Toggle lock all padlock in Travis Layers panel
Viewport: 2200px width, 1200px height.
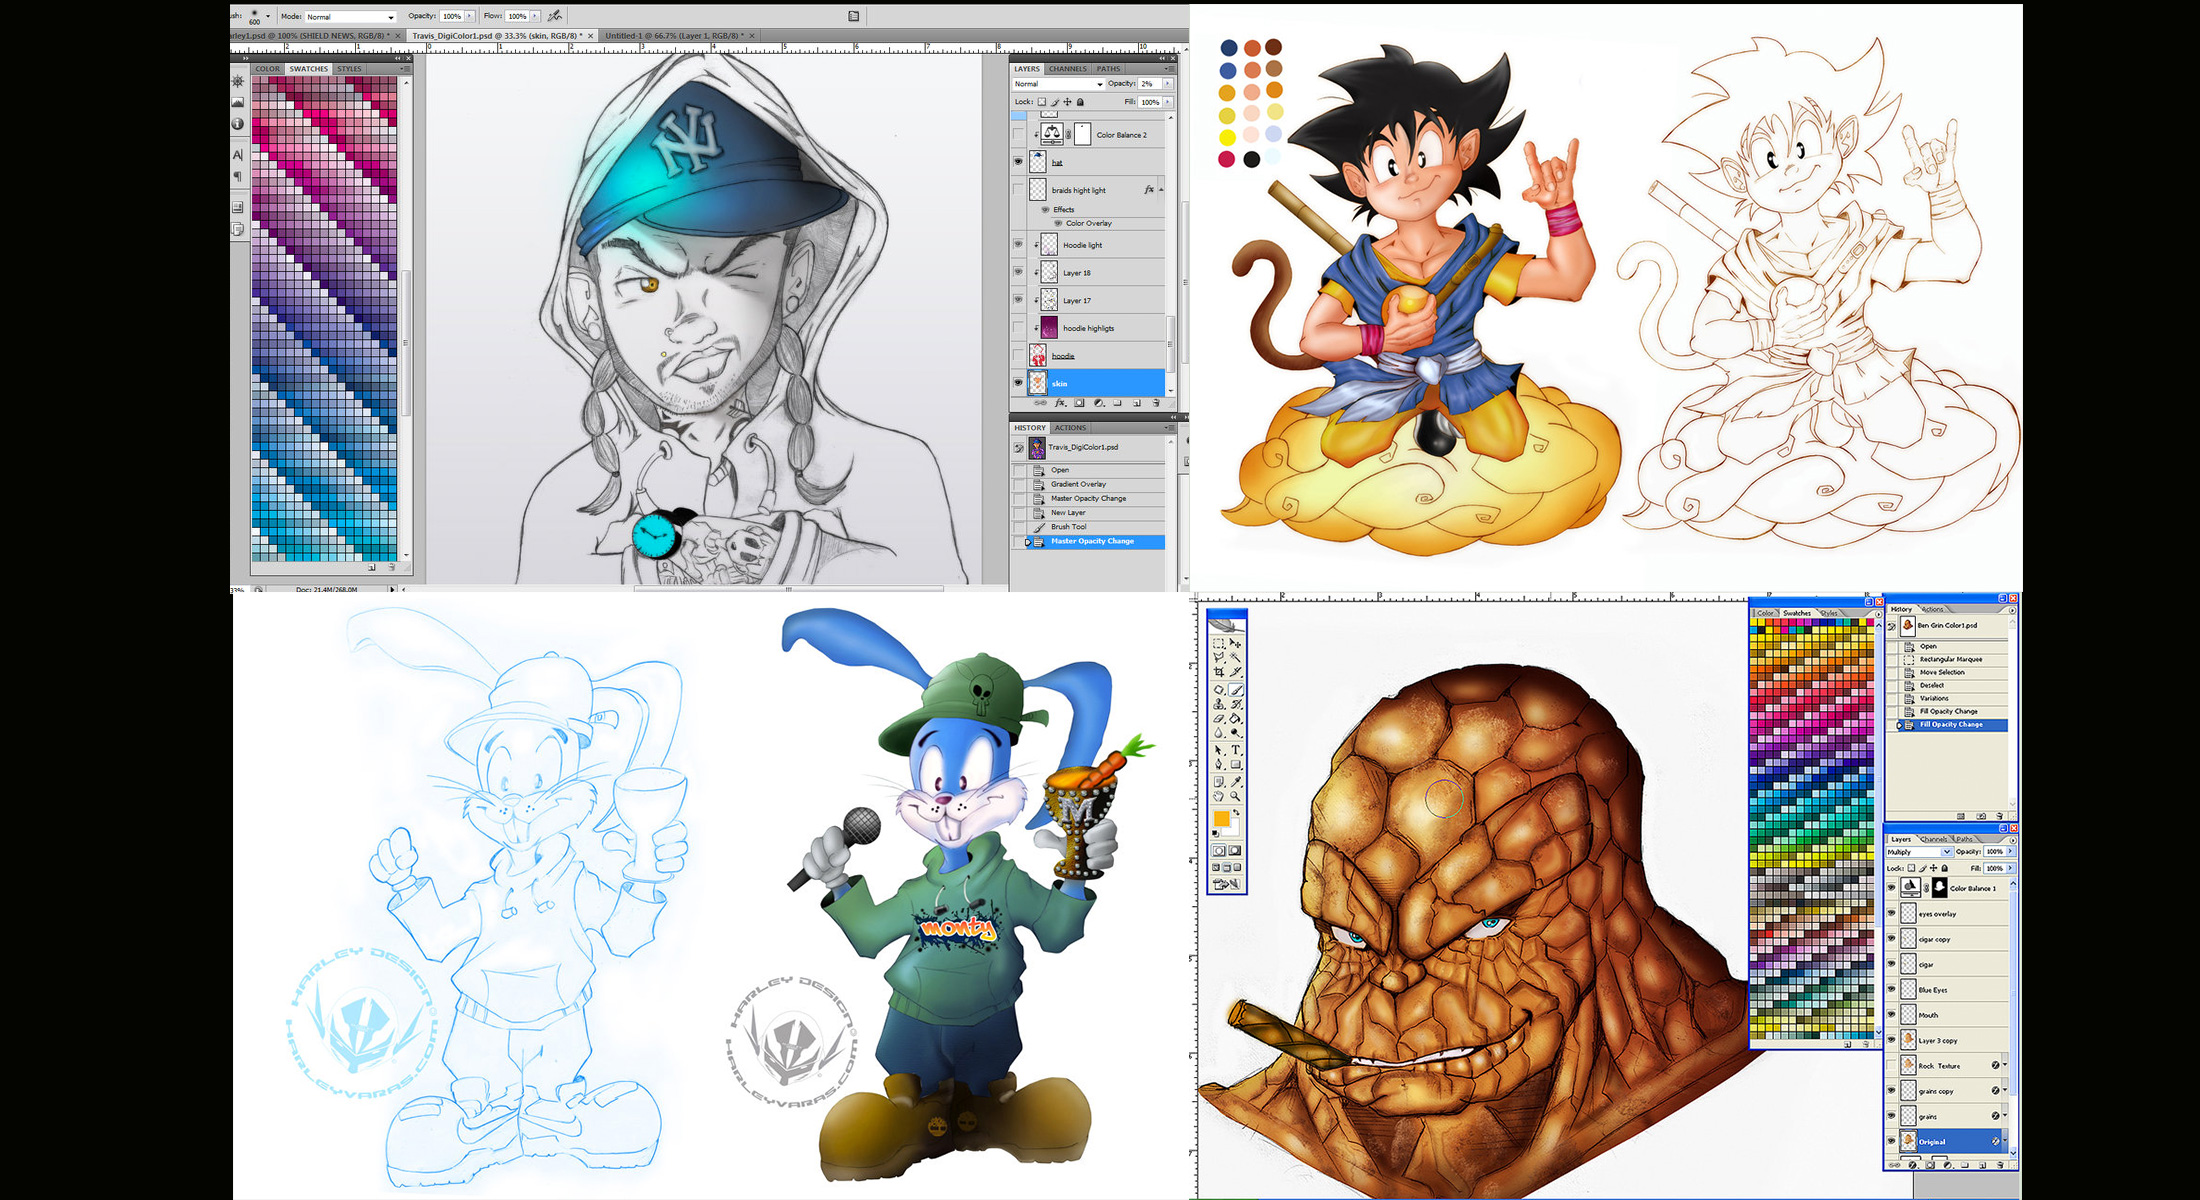pyautogui.click(x=1080, y=102)
